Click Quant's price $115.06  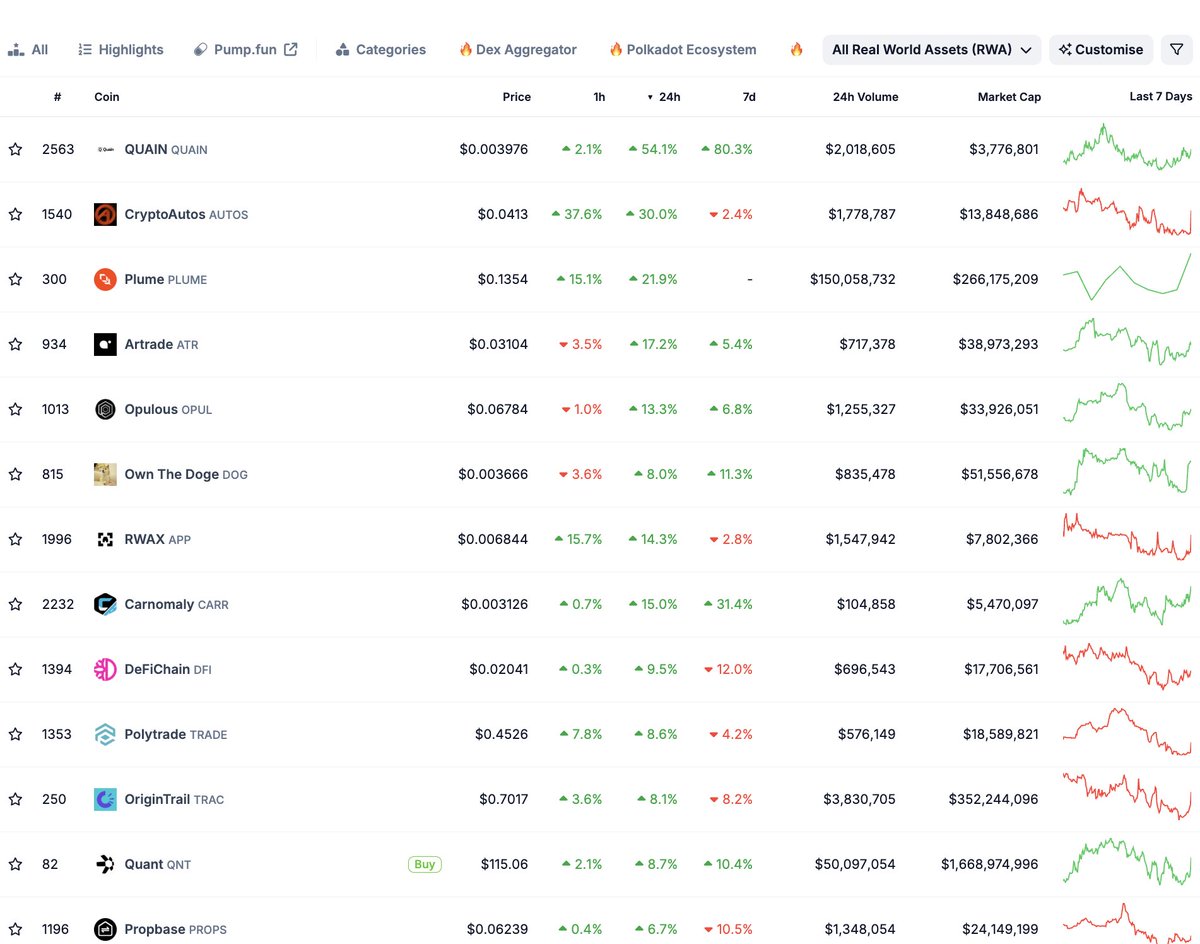point(504,864)
